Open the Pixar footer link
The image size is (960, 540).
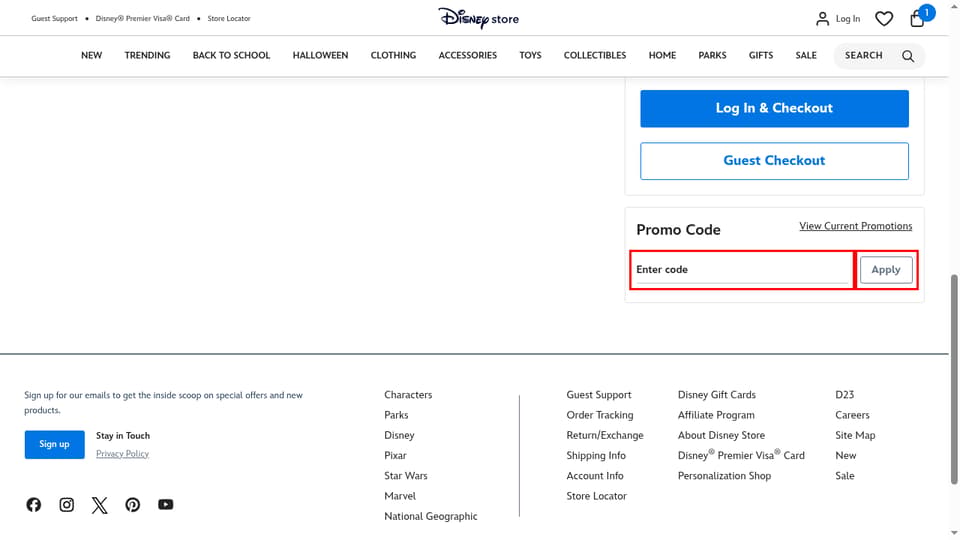[x=396, y=456]
